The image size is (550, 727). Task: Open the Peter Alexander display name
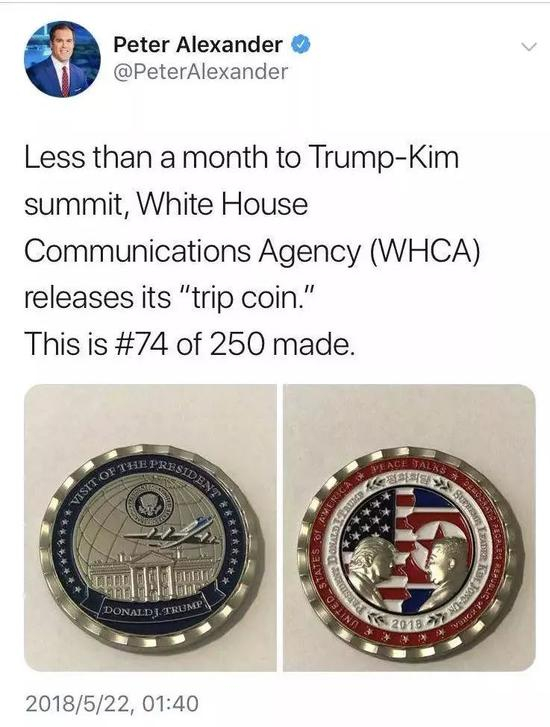click(x=198, y=45)
